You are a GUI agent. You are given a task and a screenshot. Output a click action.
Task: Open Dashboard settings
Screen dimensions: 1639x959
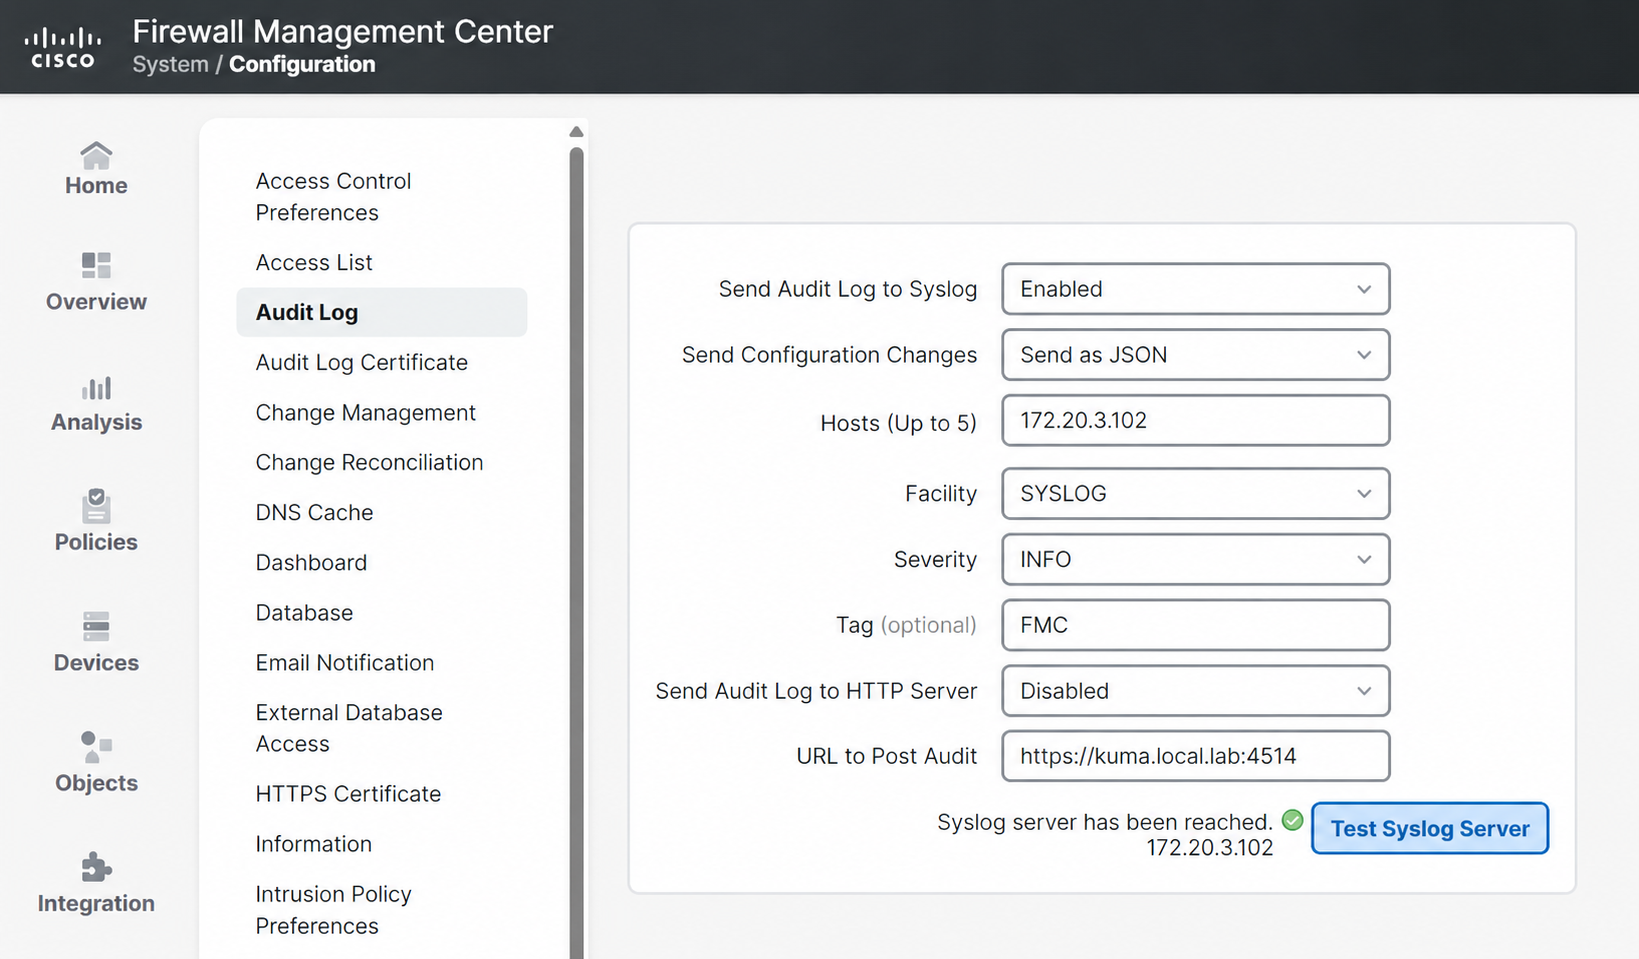pos(311,563)
